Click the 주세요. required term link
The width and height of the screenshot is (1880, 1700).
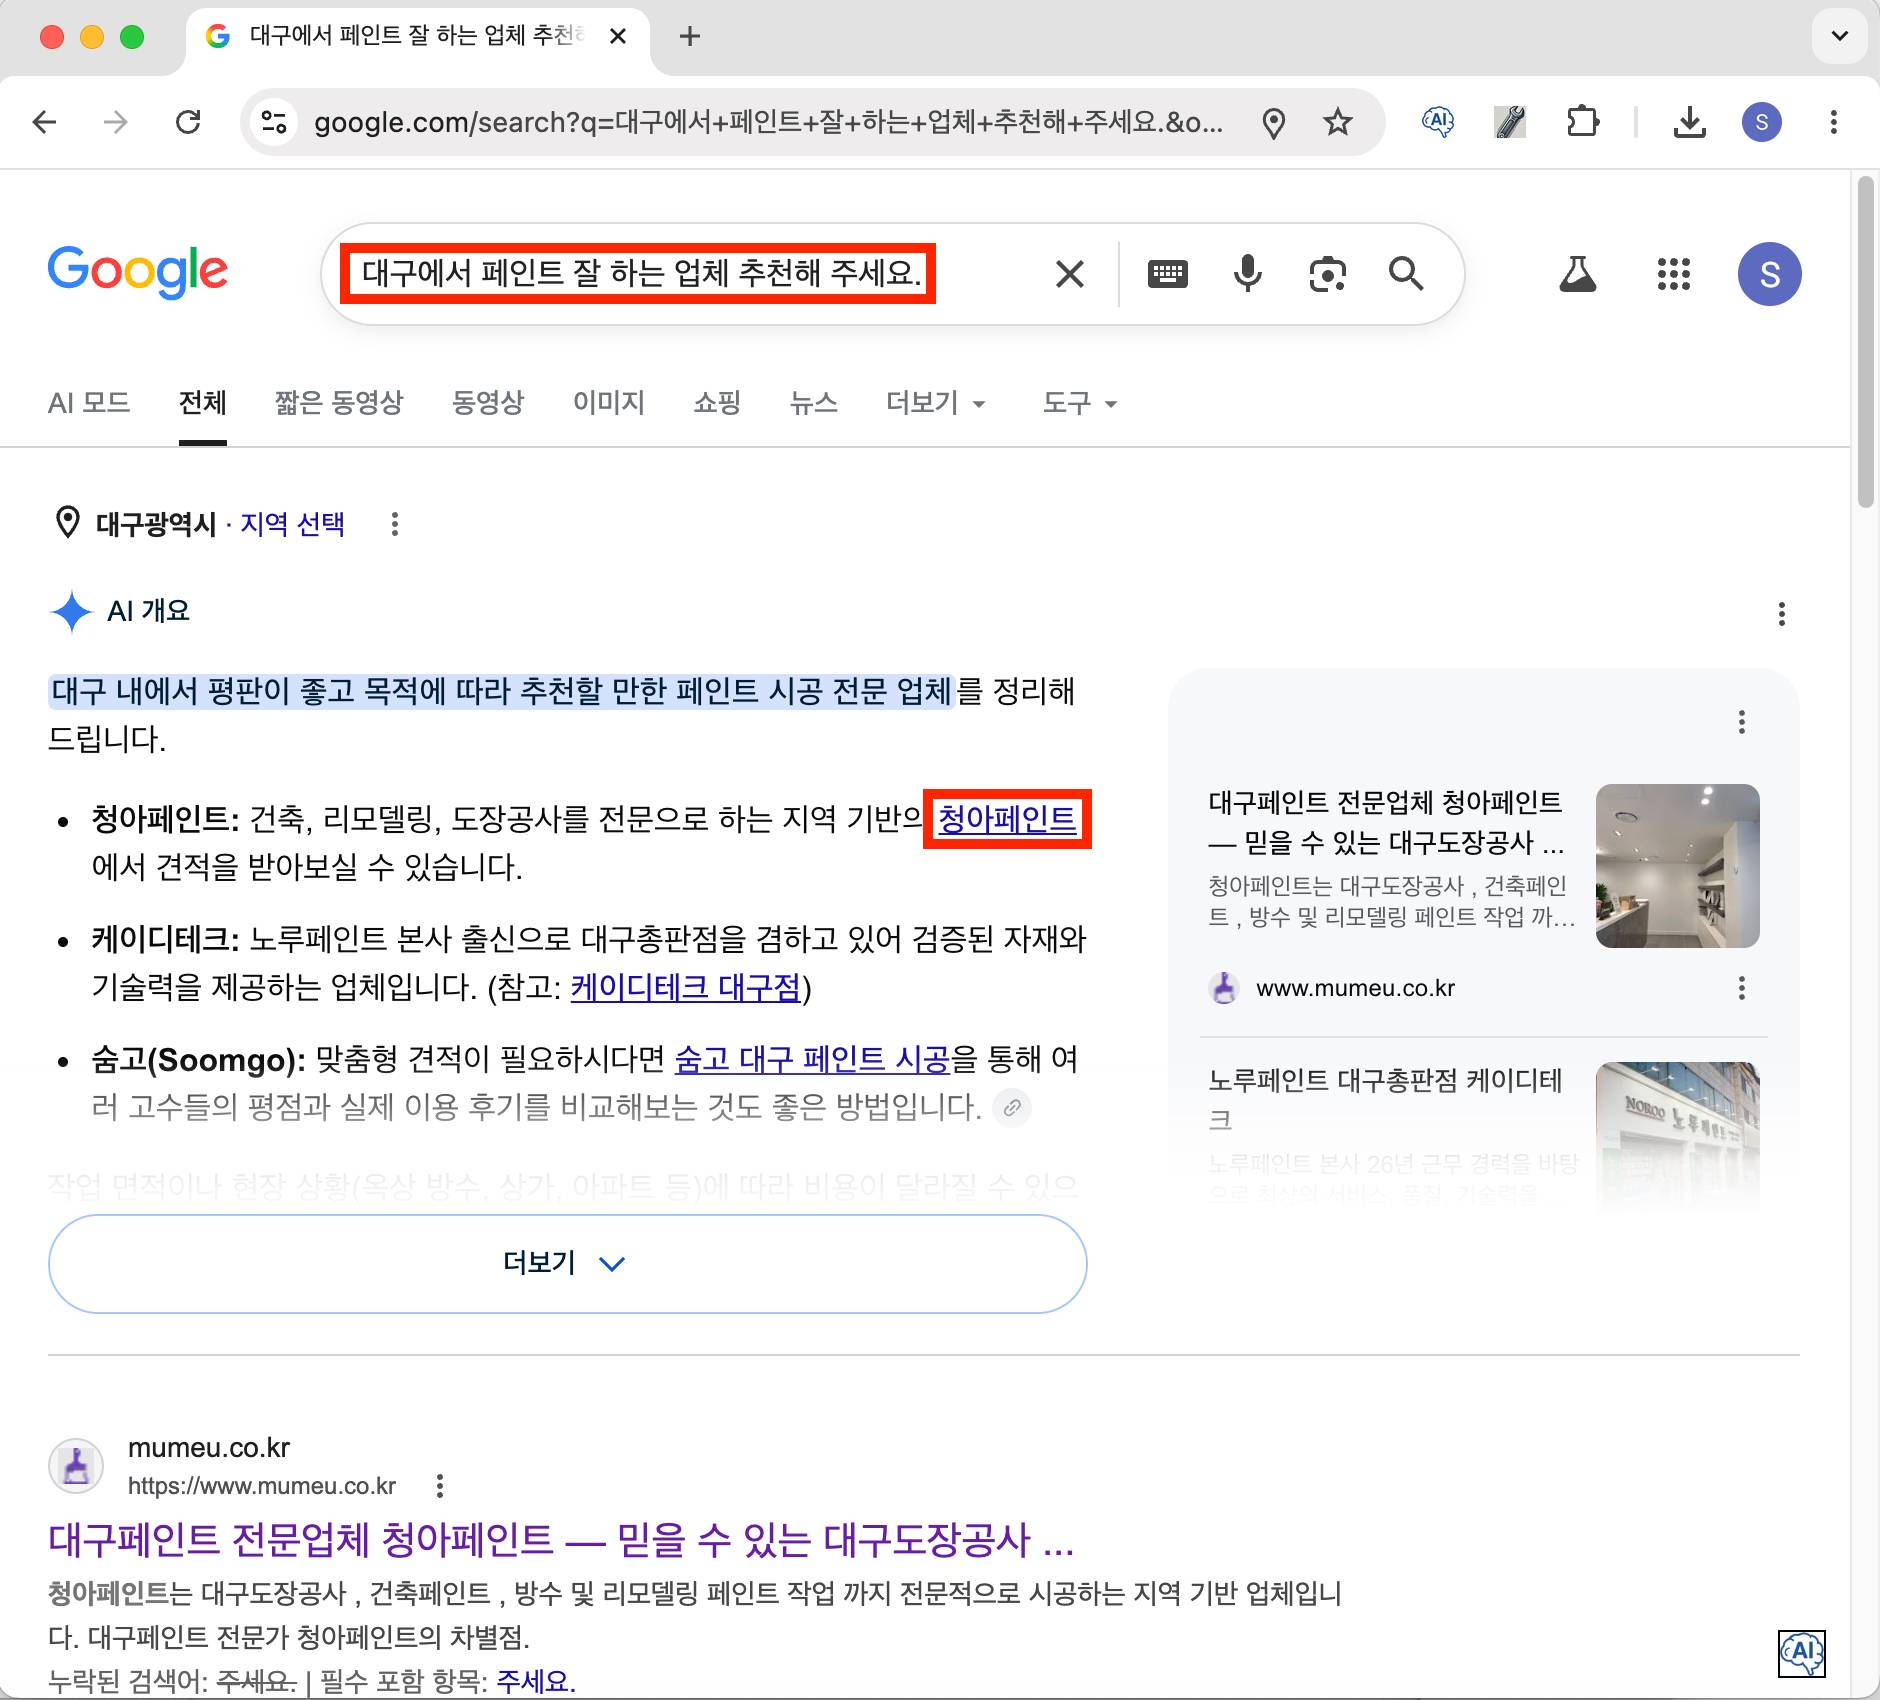(536, 1681)
